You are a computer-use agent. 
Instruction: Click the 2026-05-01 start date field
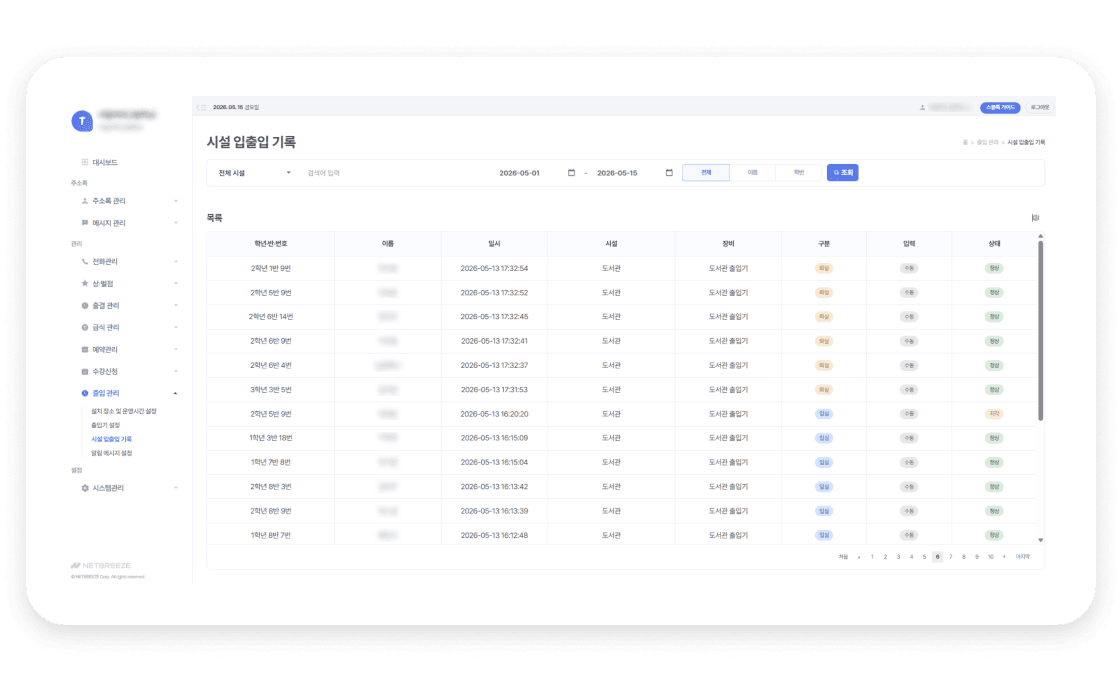519,173
